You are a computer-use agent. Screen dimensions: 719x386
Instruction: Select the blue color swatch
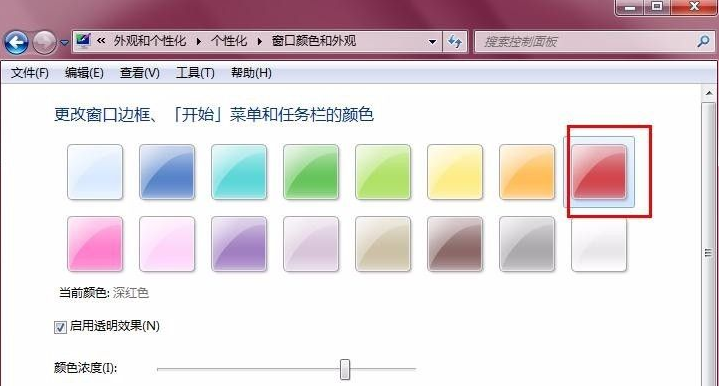pos(167,172)
